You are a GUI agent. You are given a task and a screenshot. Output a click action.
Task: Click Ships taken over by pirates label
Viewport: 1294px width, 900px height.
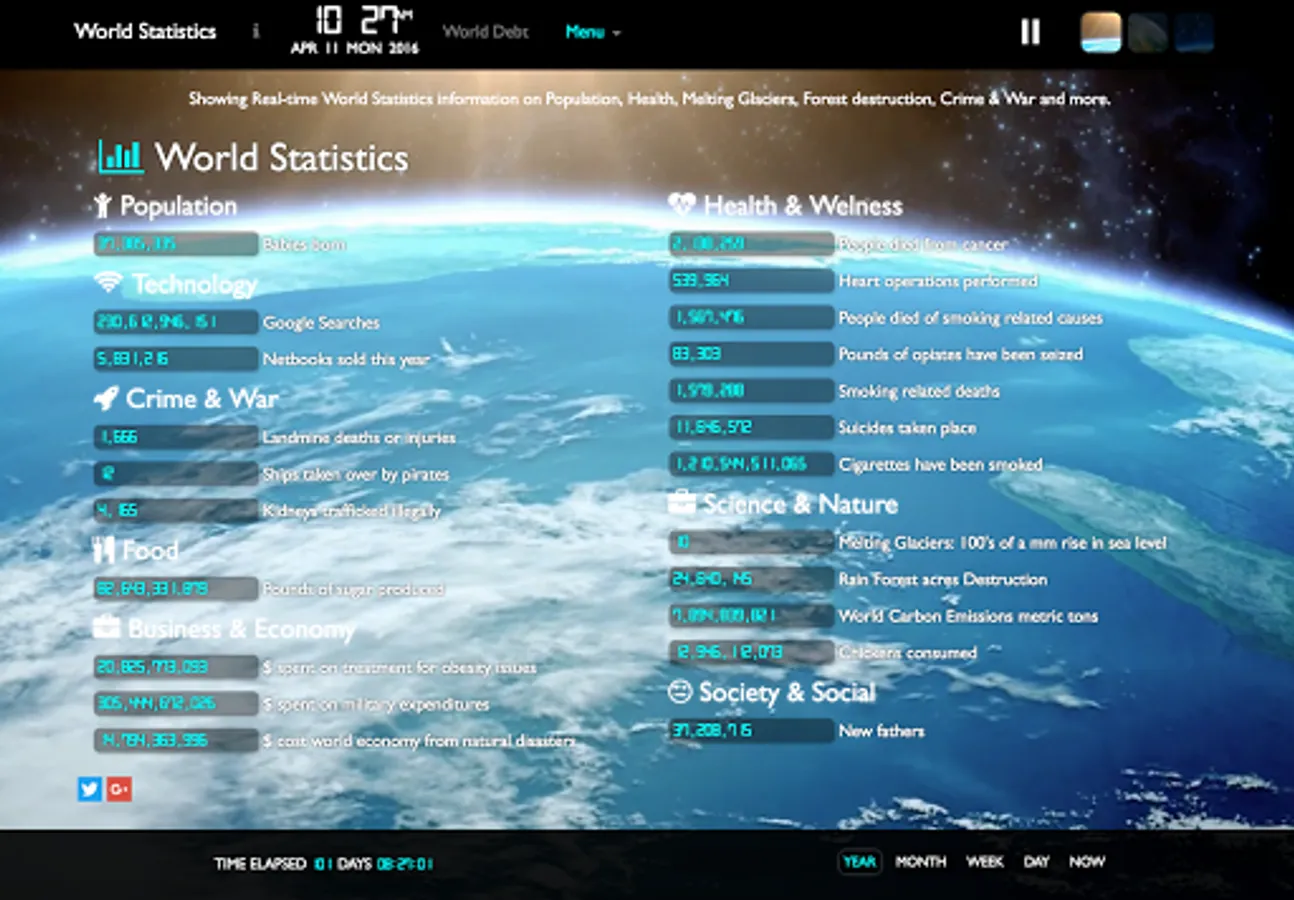click(356, 474)
